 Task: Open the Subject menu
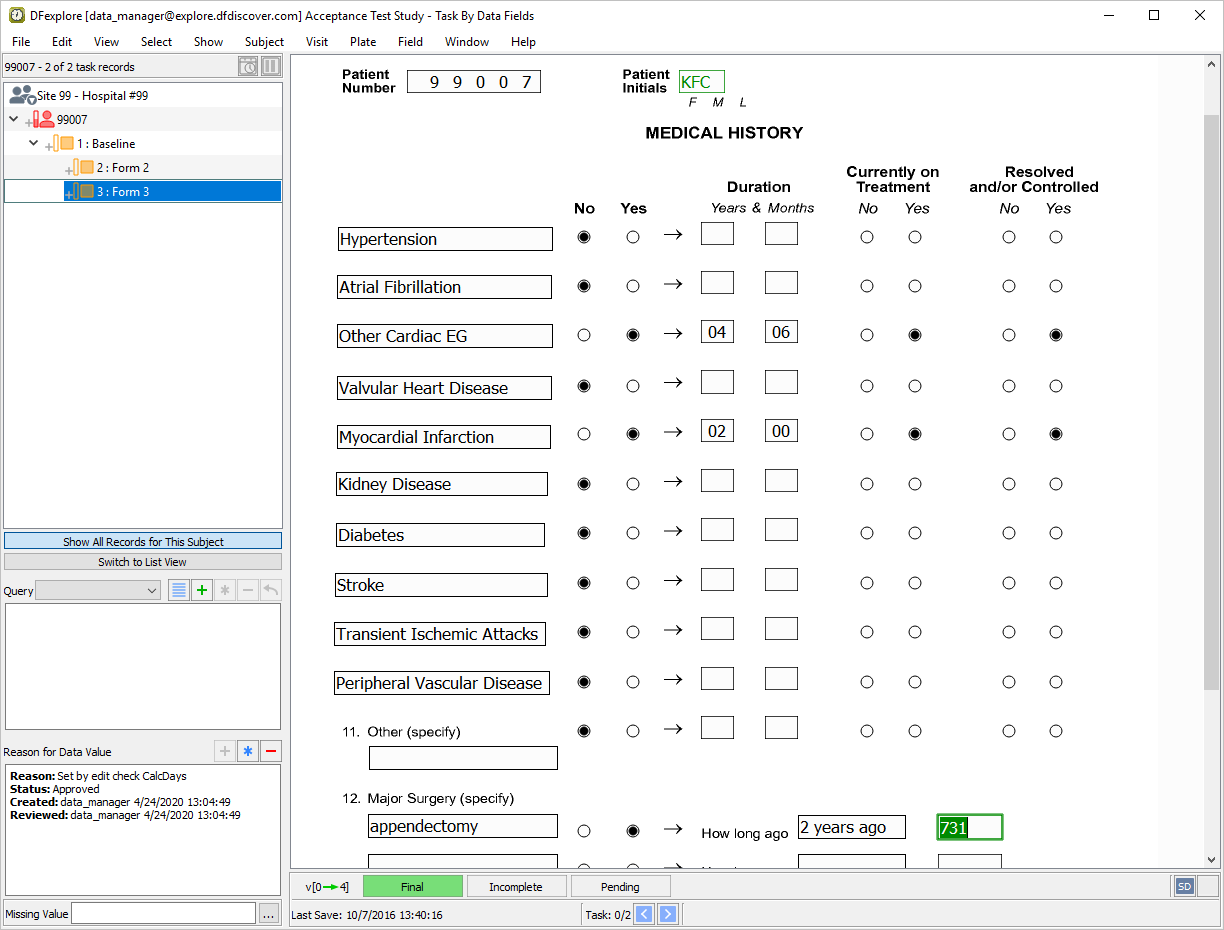tap(264, 42)
